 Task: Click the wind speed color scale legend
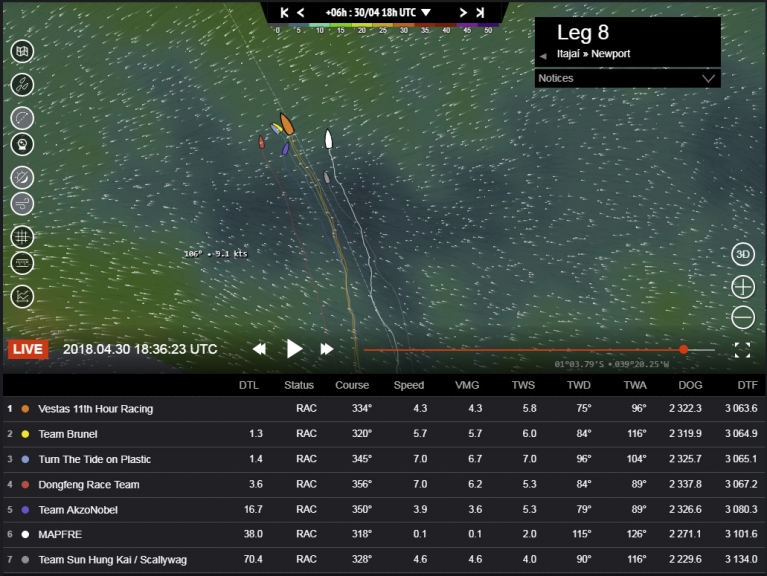384,28
